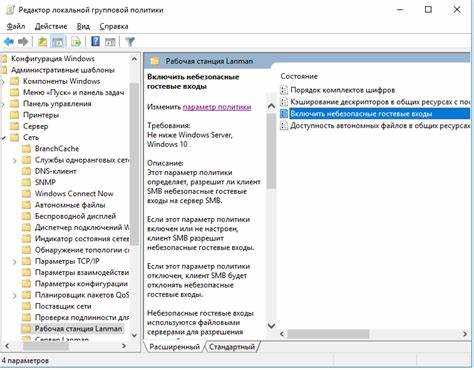Click the folder icon for BranchCache
Screen dimensions: 474x370
coord(26,149)
